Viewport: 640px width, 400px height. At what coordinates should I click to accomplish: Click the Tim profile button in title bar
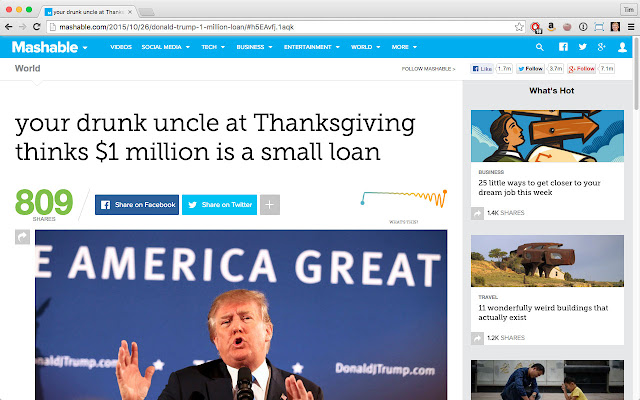point(628,9)
